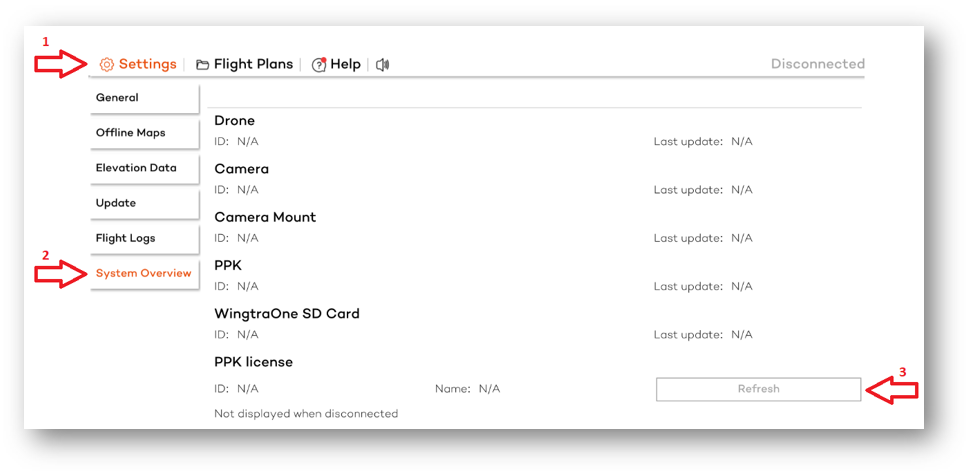Open the Flight Plans menu label

253,64
